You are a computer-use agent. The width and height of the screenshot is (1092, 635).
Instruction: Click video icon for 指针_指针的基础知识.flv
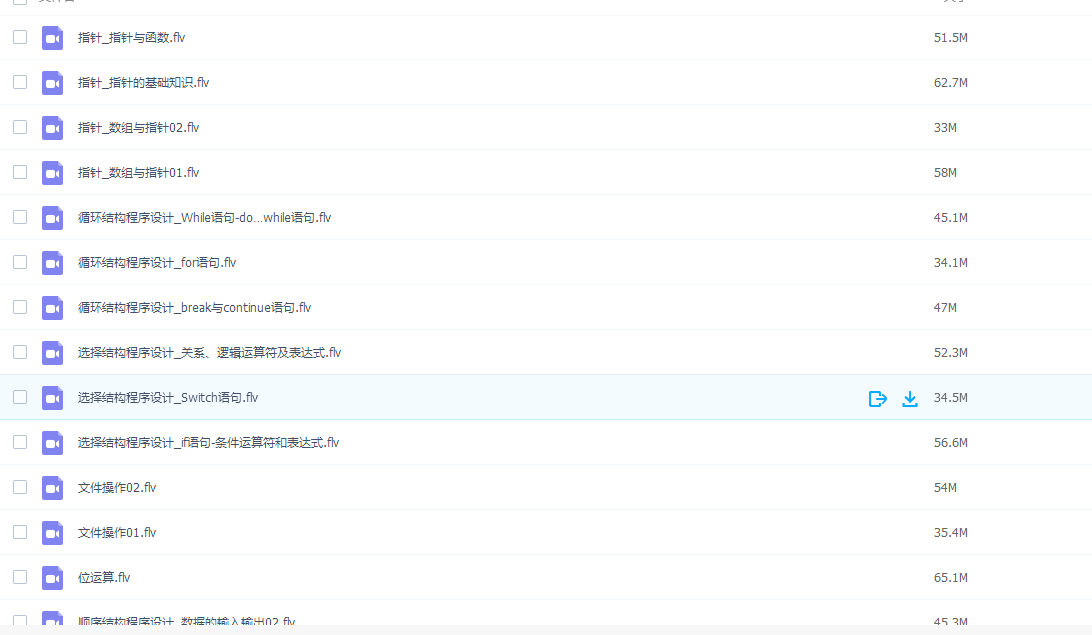point(52,83)
